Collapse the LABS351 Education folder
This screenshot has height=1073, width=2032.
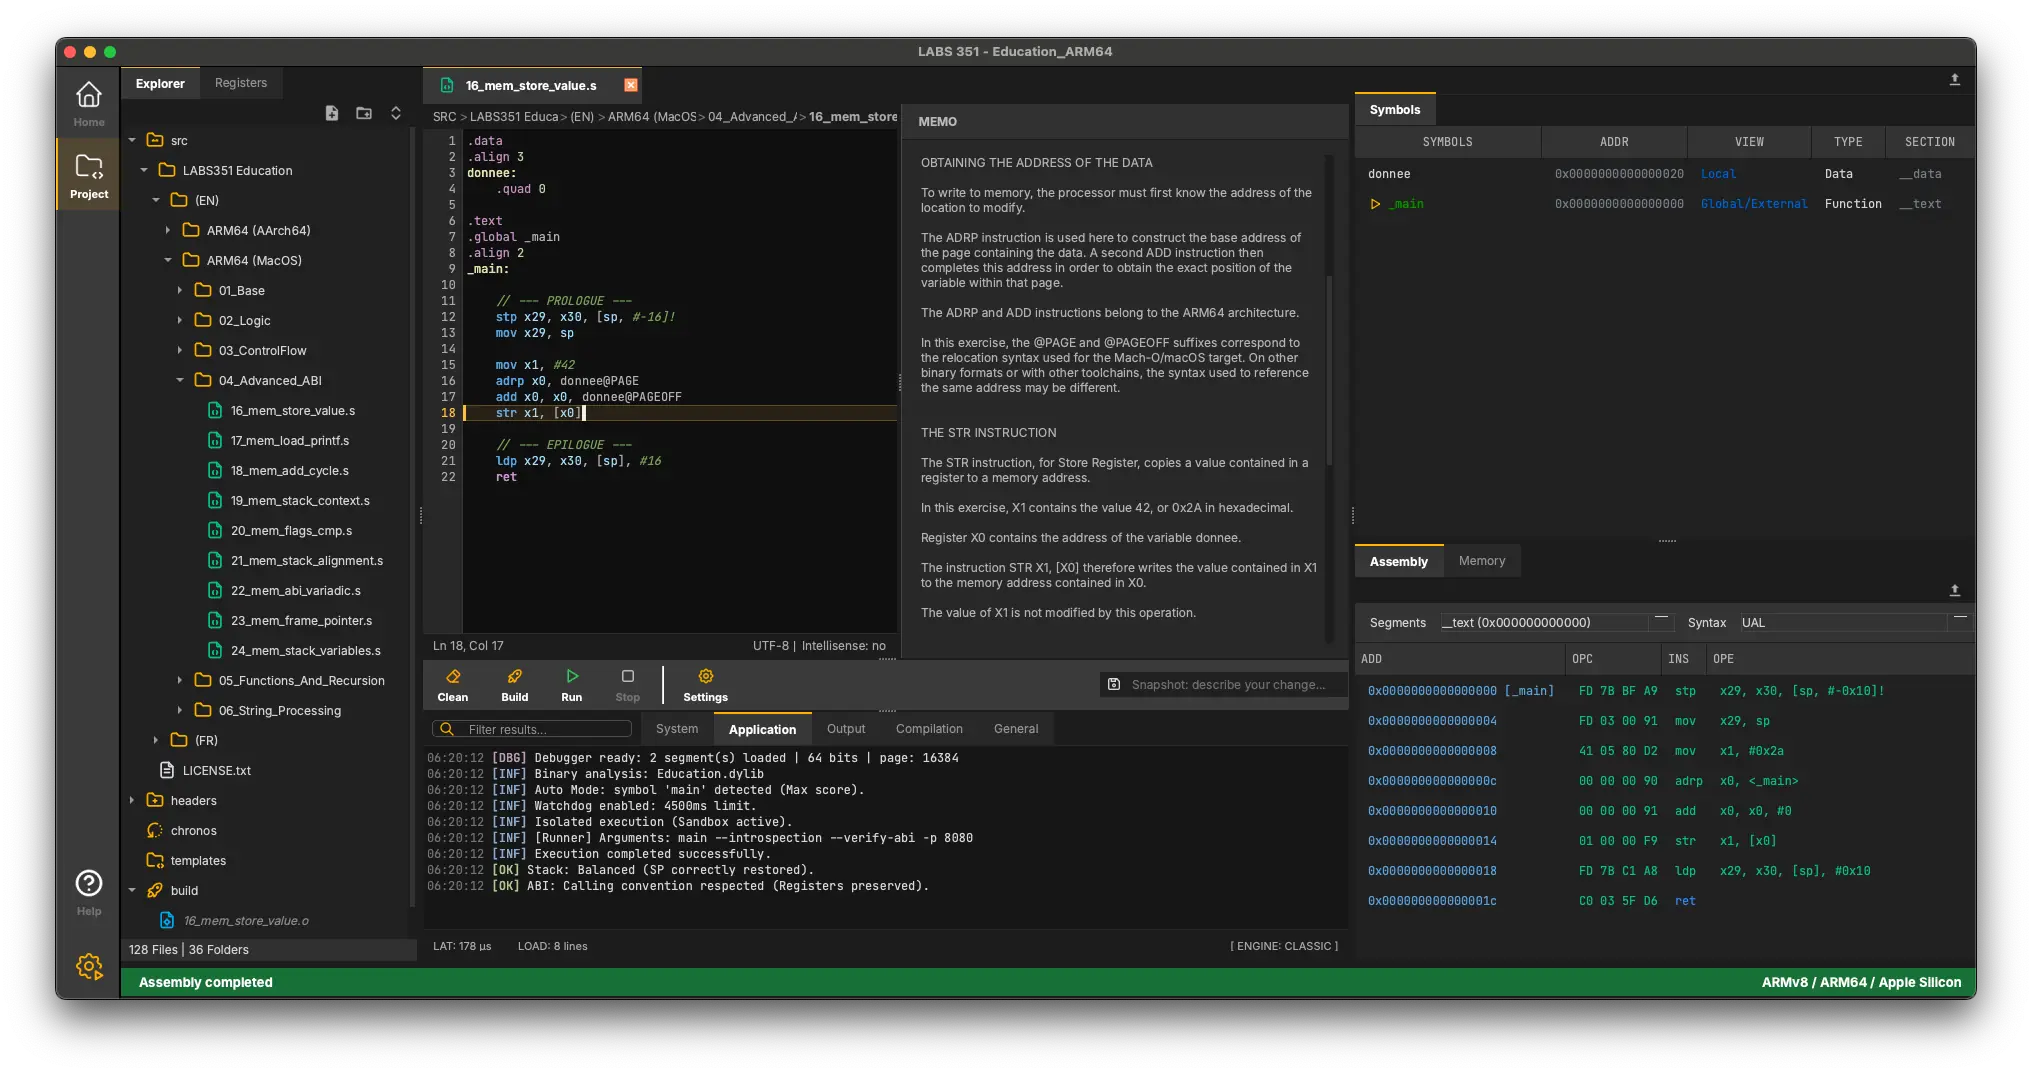tap(144, 170)
